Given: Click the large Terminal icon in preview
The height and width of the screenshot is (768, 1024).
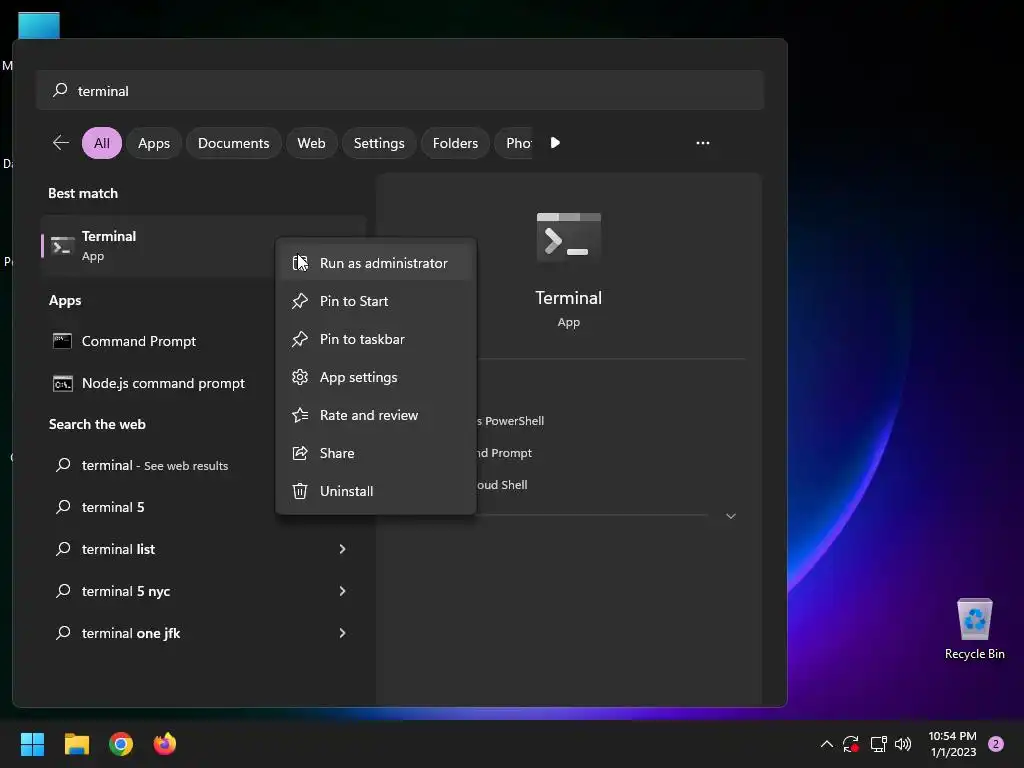Looking at the screenshot, I should 568,236.
